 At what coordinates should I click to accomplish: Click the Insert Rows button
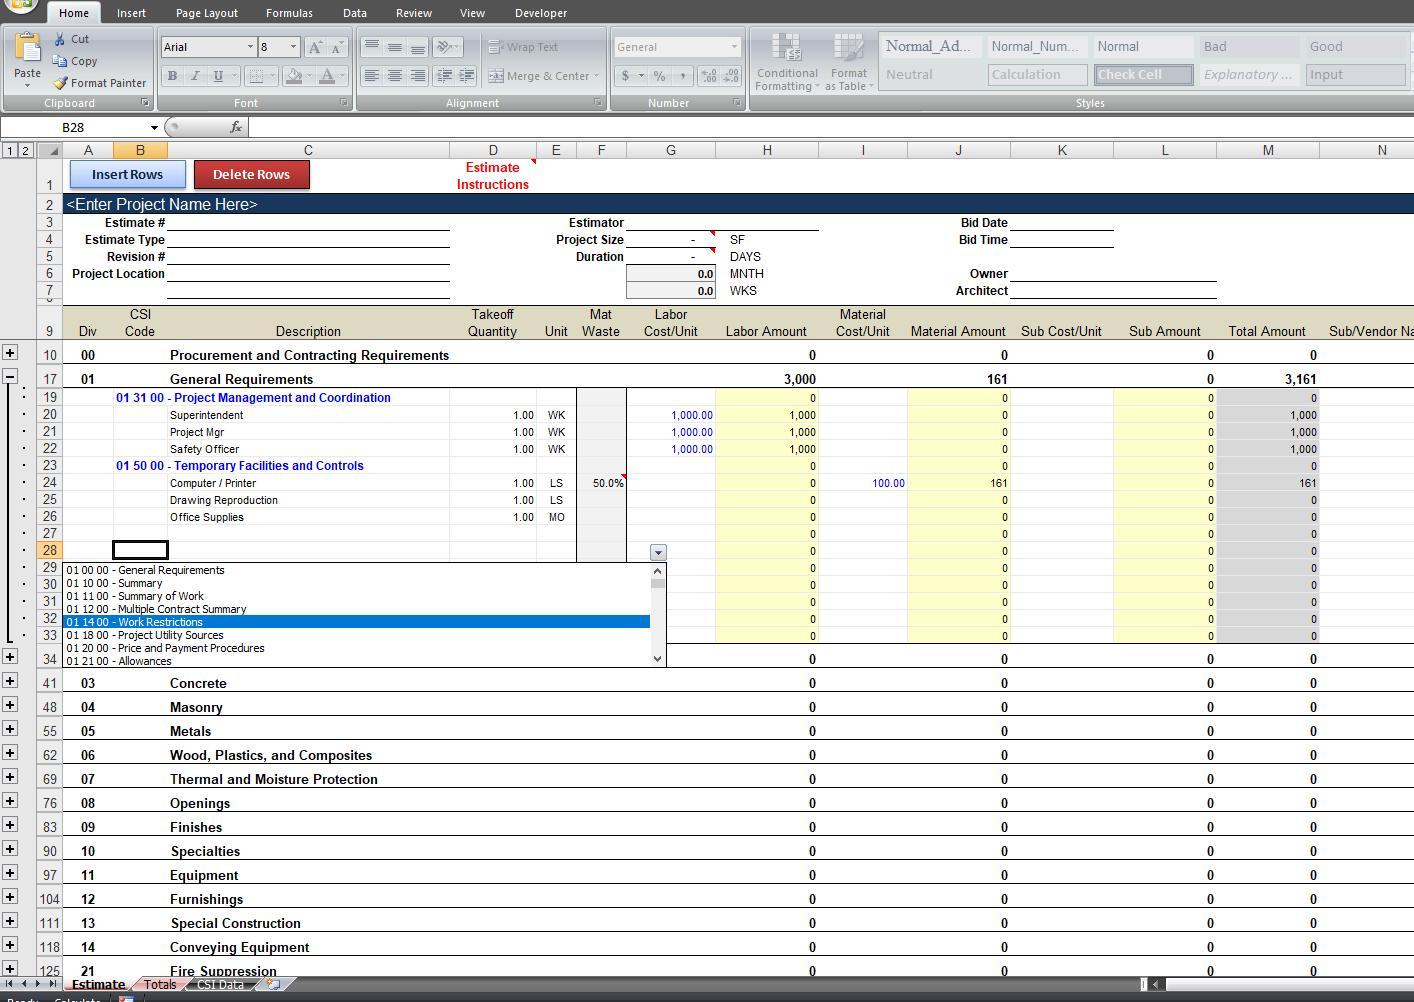pyautogui.click(x=127, y=174)
